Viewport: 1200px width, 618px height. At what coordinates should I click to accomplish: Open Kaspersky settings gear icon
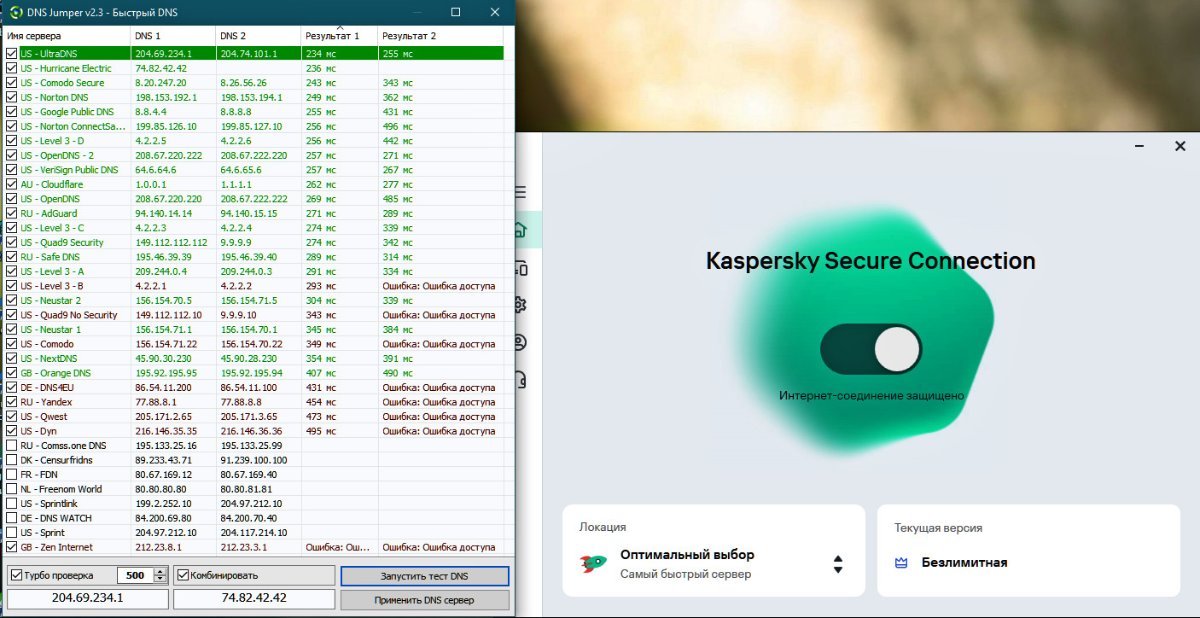pos(519,305)
